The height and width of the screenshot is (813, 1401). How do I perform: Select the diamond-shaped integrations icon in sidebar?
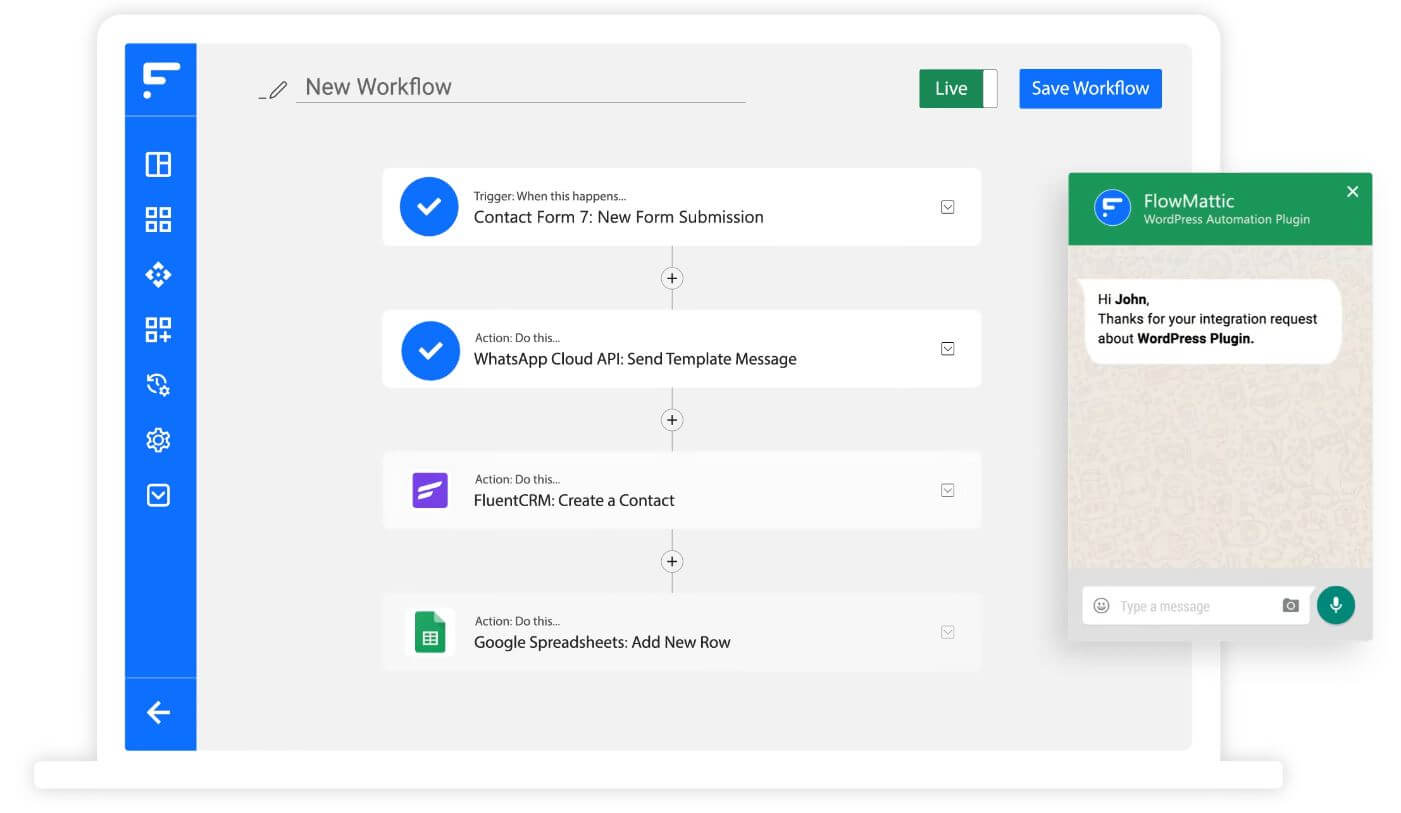point(158,274)
